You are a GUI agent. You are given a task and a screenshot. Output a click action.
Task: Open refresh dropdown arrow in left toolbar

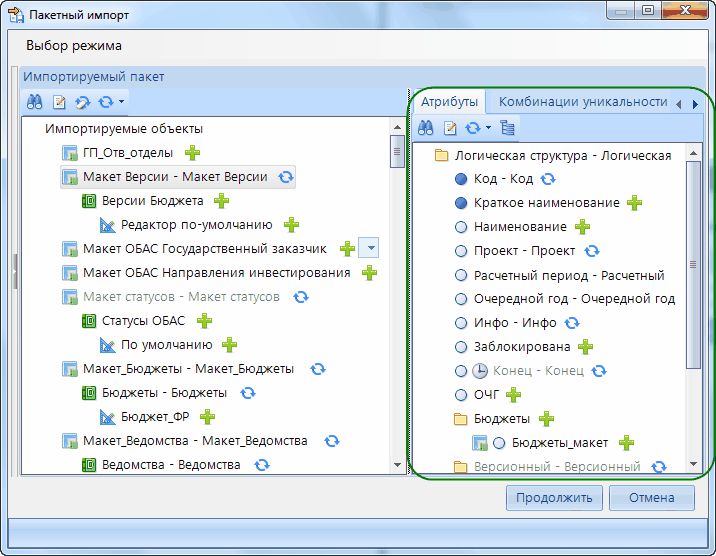point(121,102)
